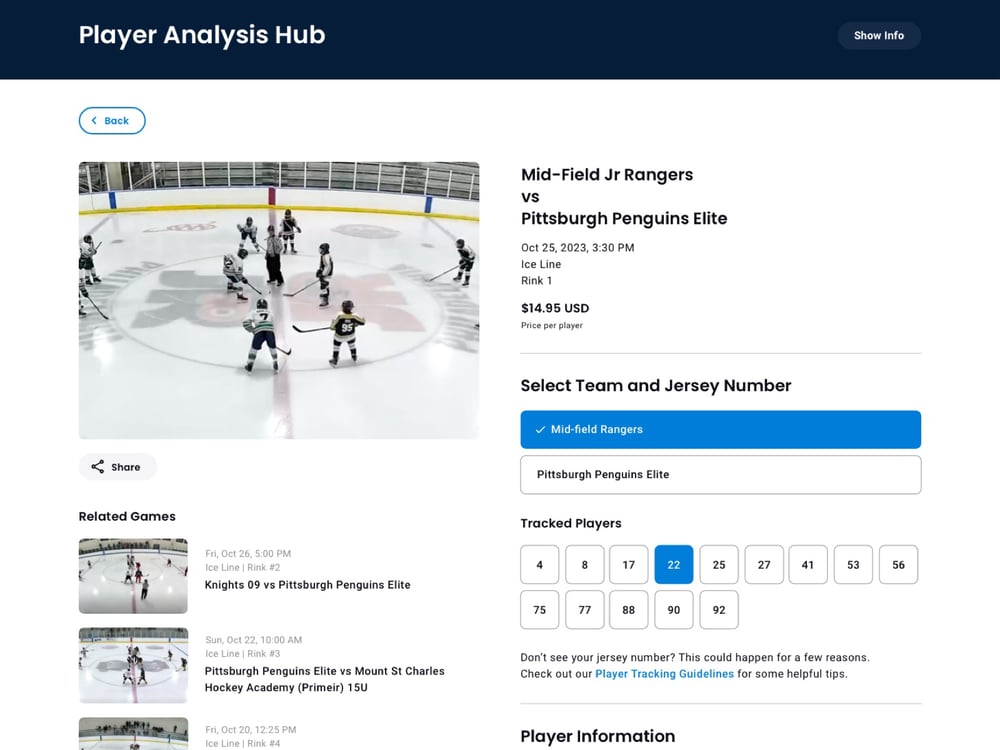
Task: Click the Show Info button
Action: (878, 36)
